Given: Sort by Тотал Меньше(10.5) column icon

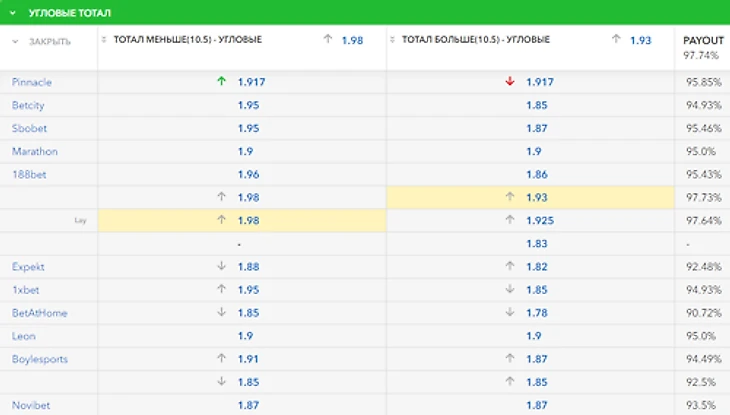Looking at the screenshot, I should tap(106, 40).
